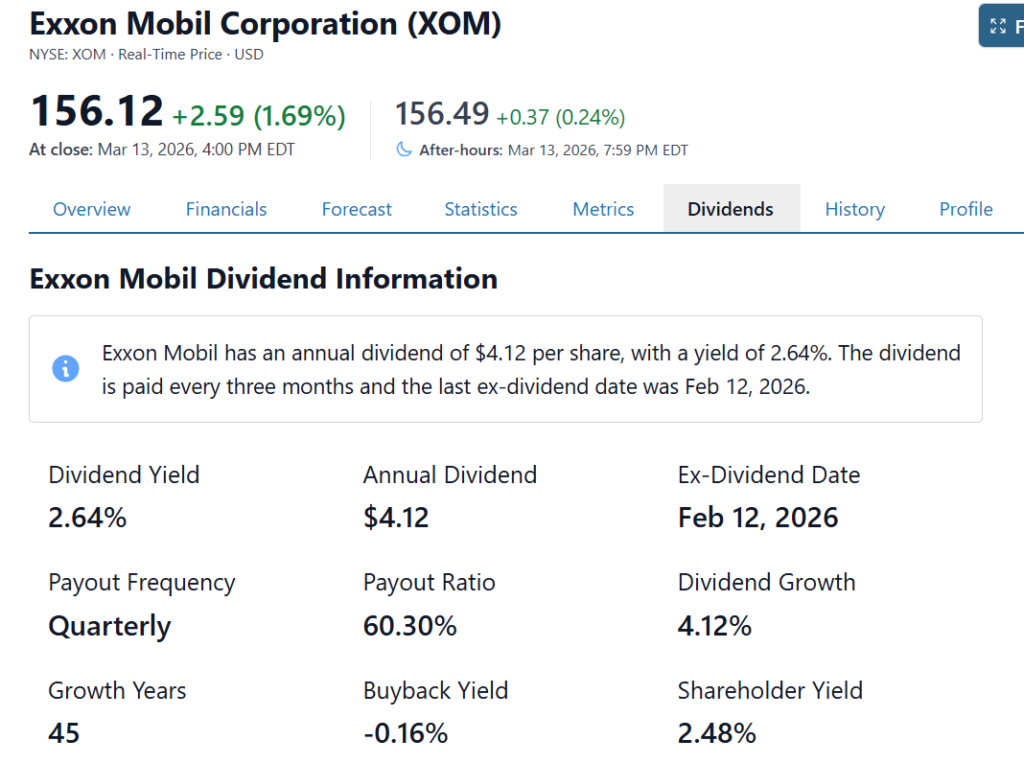The image size is (1024, 763).
Task: Click the 156.49 after-hours price
Action: tap(442, 114)
